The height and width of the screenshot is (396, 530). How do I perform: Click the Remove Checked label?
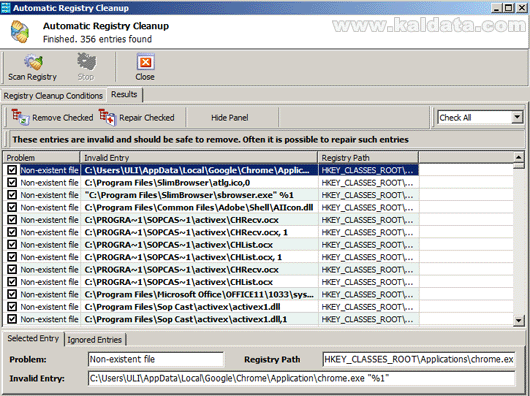click(x=63, y=118)
